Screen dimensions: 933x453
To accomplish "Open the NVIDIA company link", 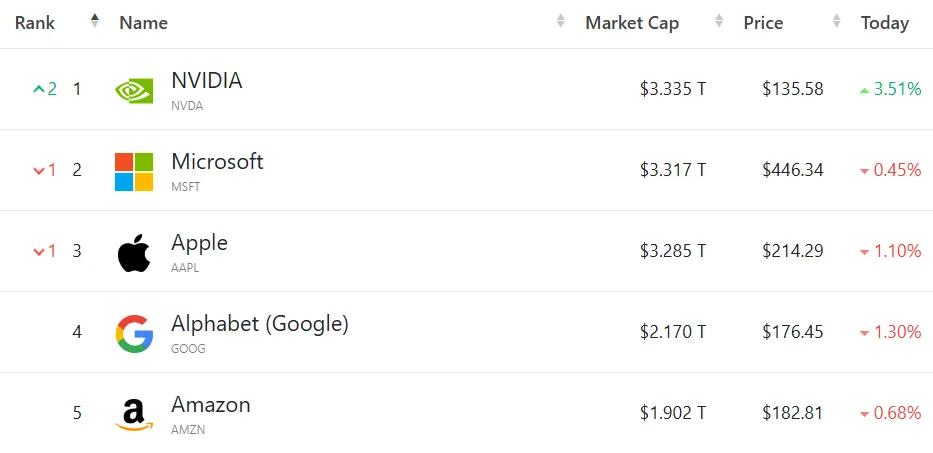I will click(x=207, y=81).
